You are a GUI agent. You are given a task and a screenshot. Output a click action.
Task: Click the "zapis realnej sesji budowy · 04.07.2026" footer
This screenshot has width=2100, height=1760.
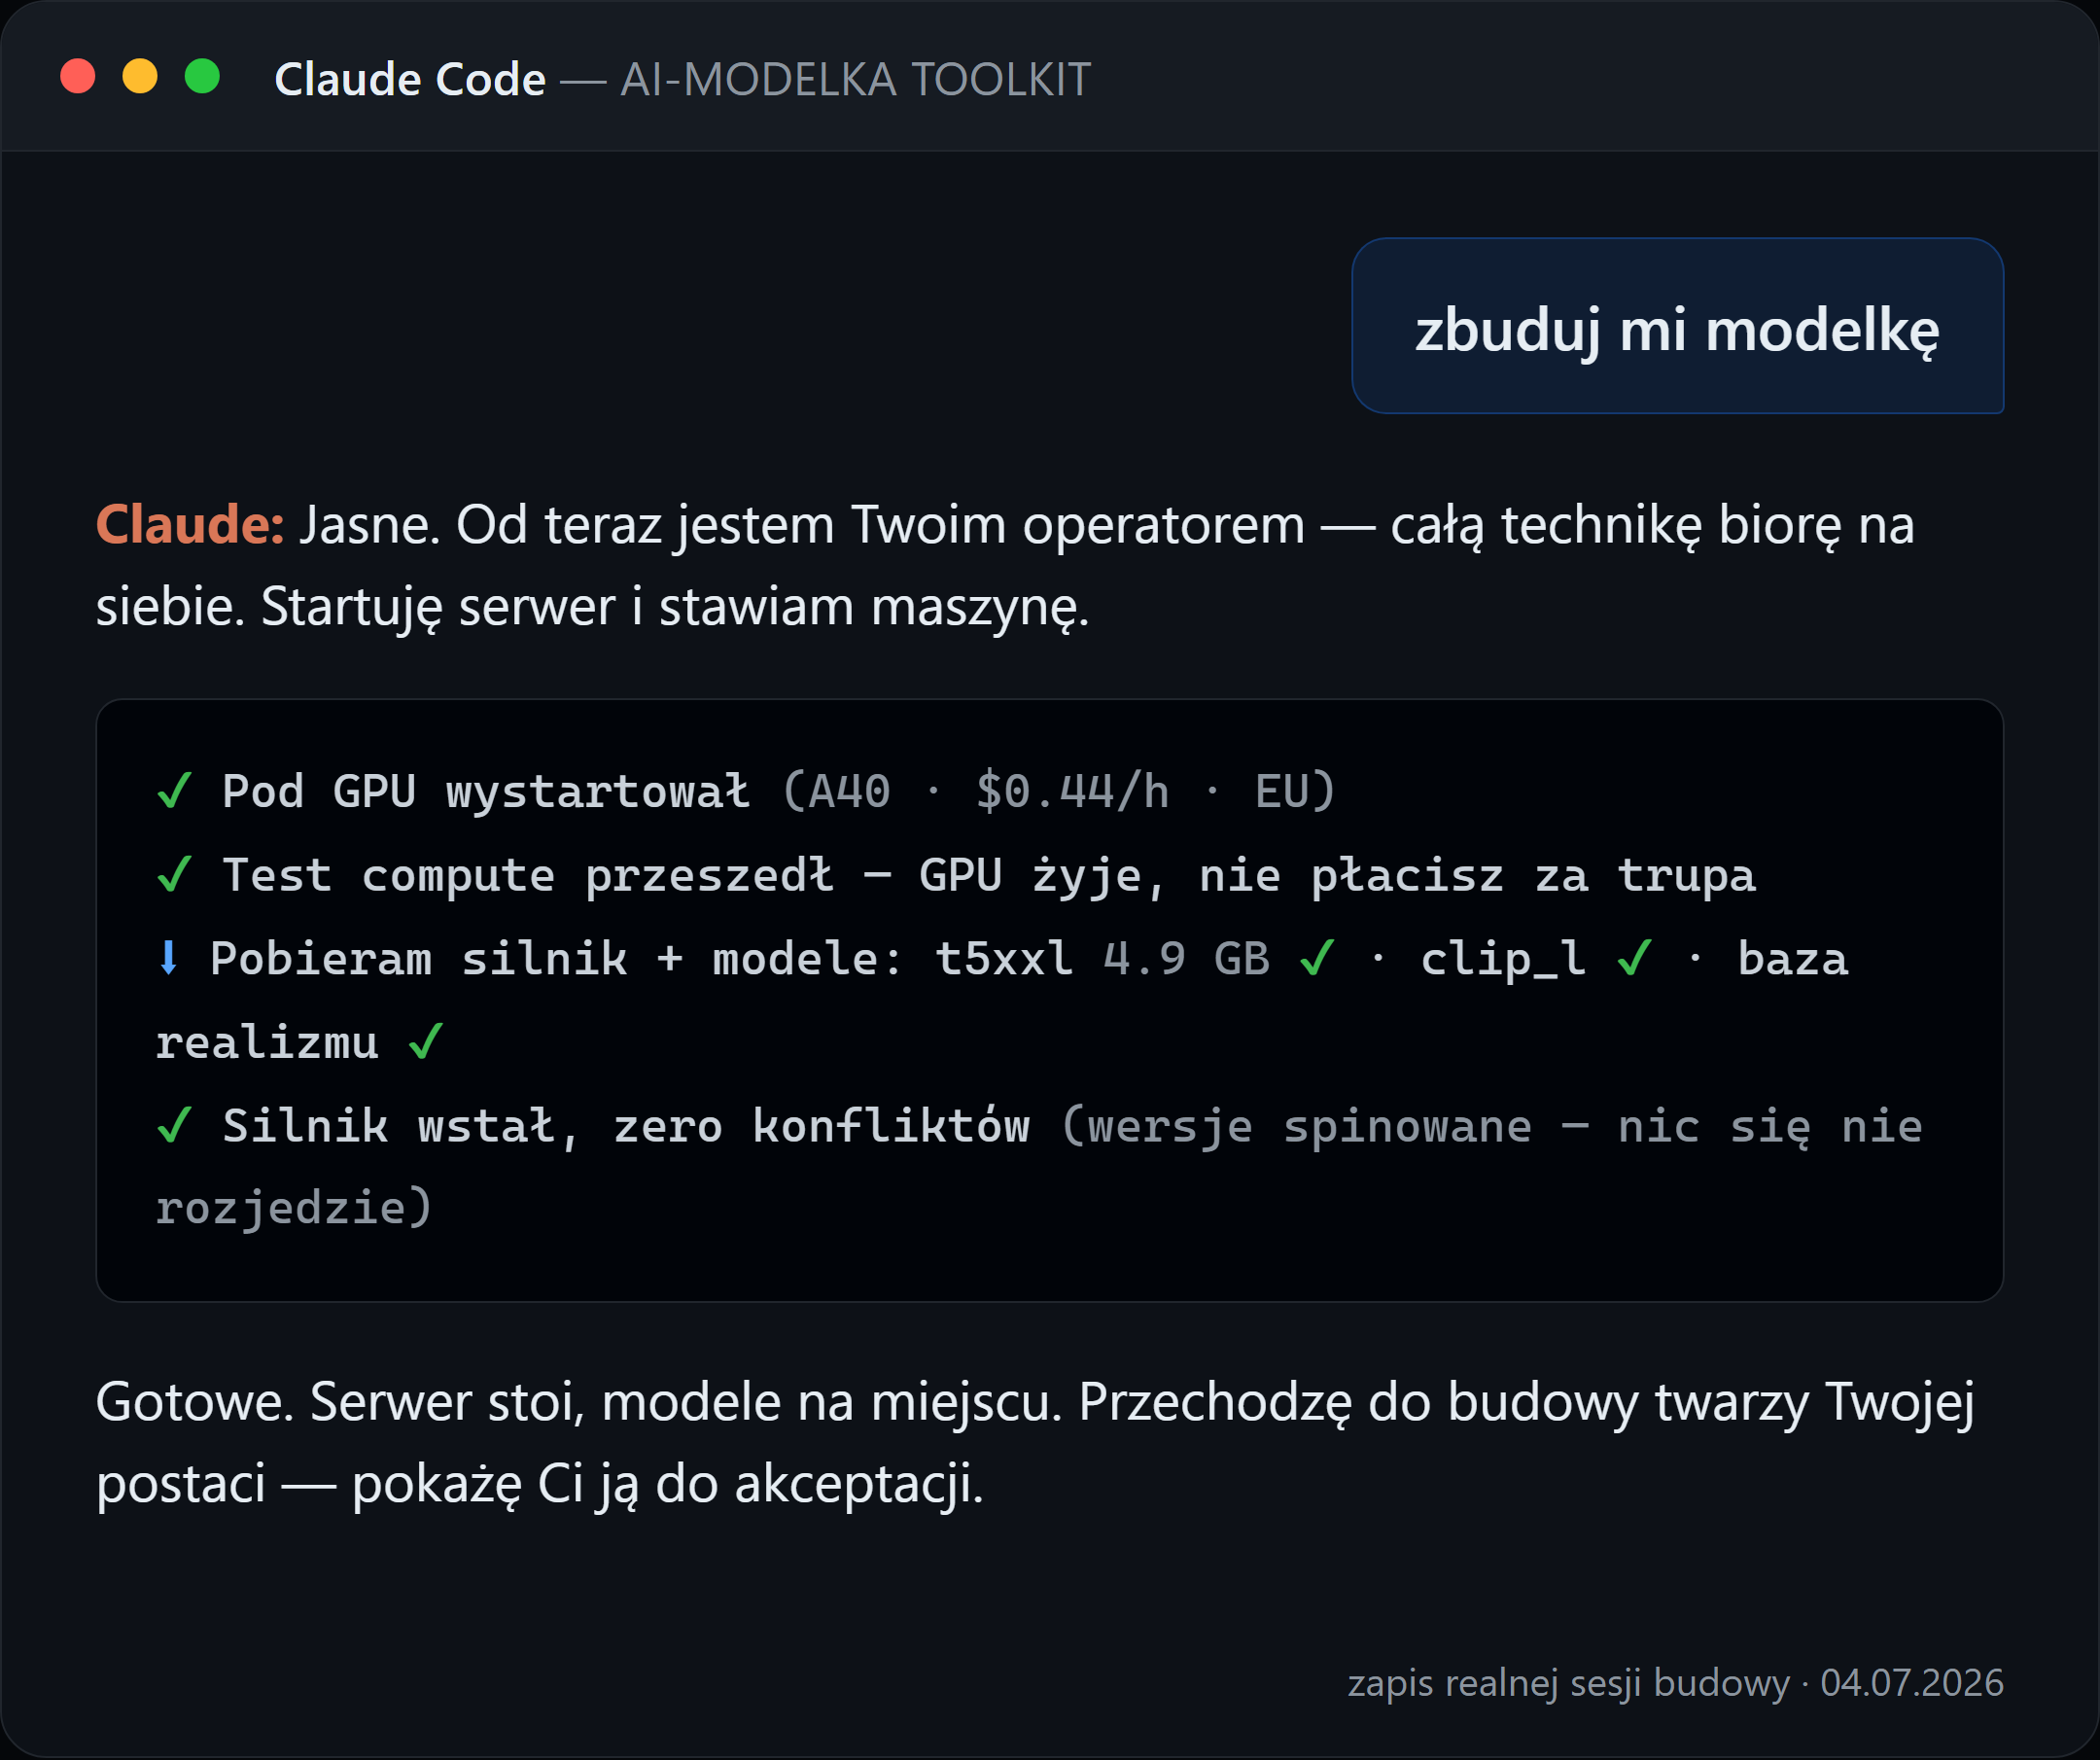point(1675,1682)
